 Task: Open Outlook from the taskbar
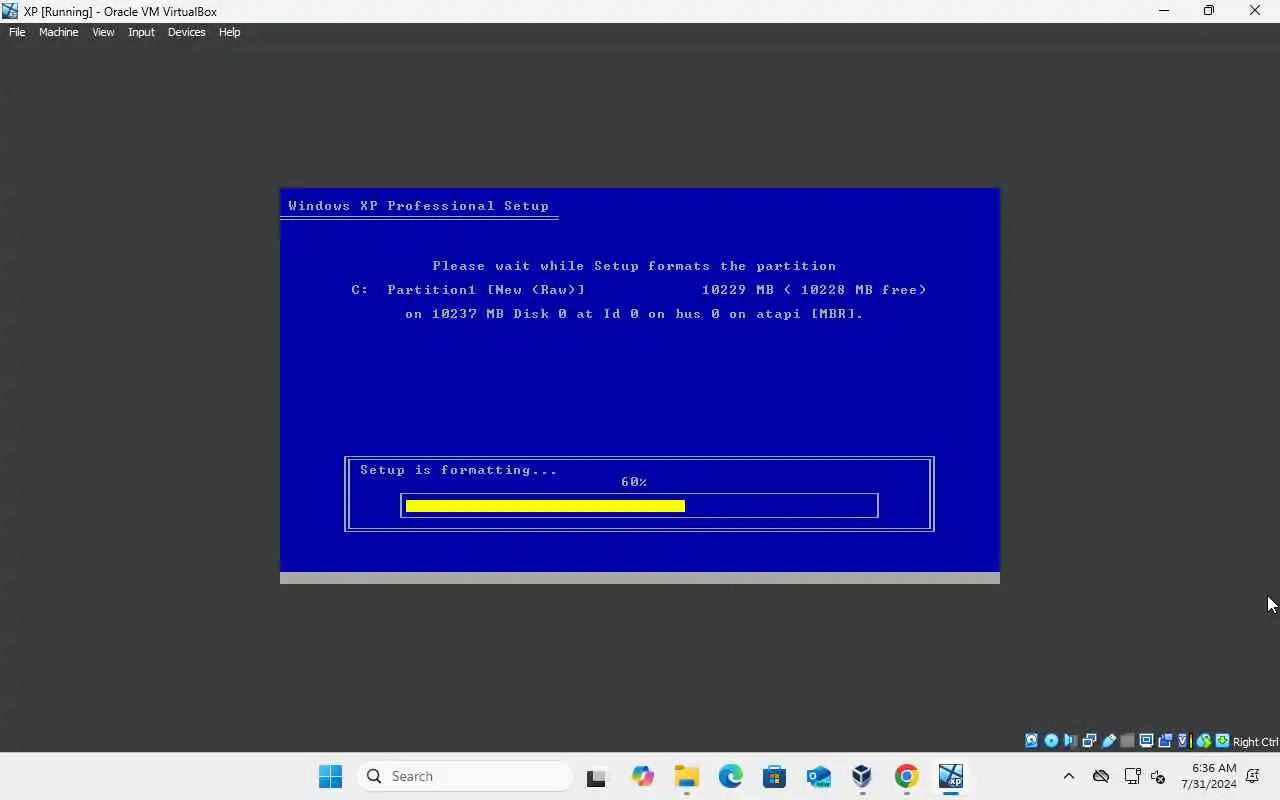[818, 776]
